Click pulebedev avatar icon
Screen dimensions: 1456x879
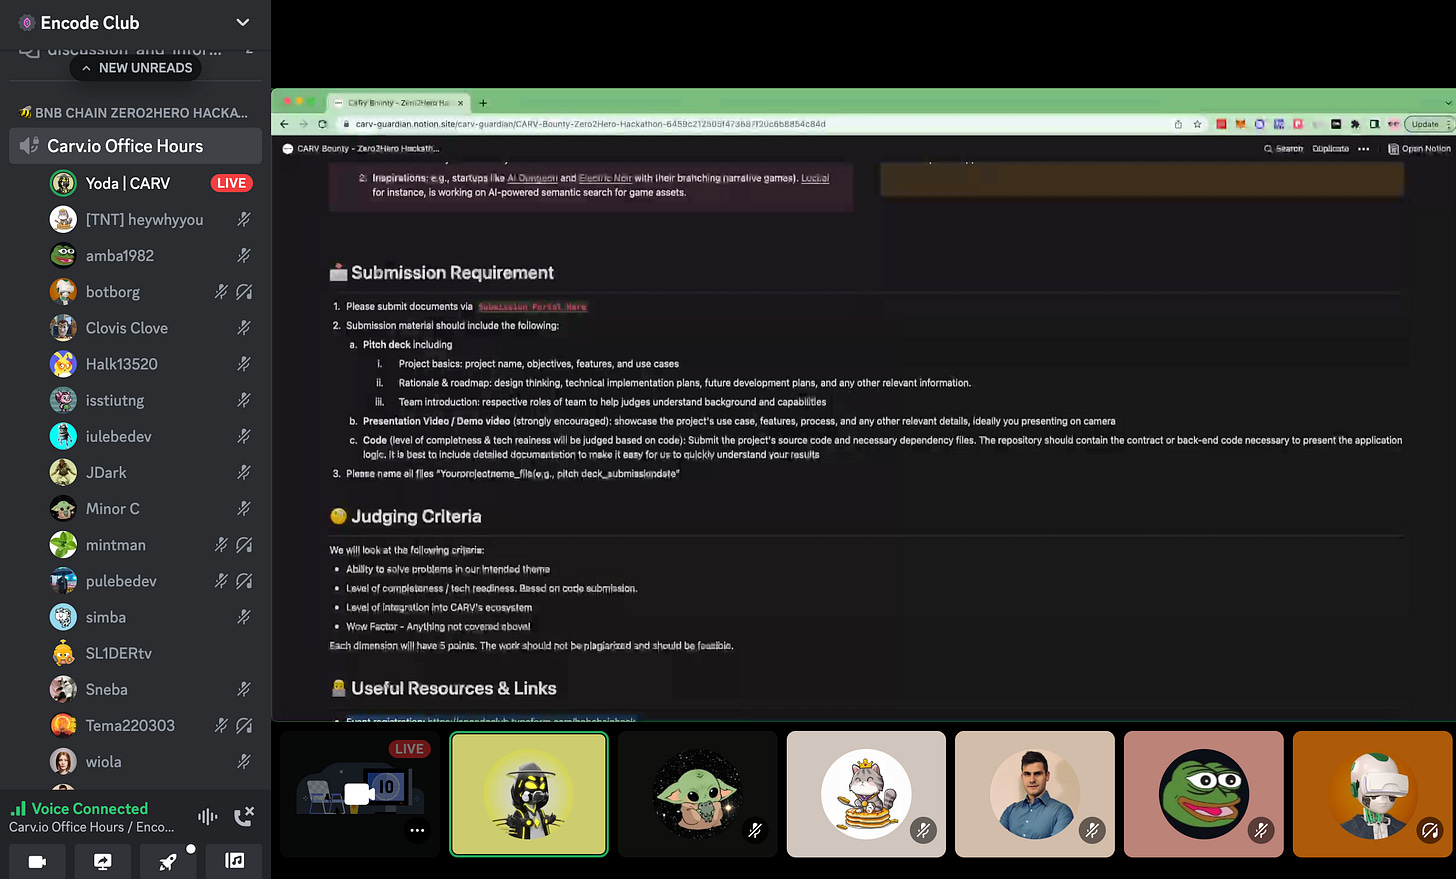coord(63,581)
